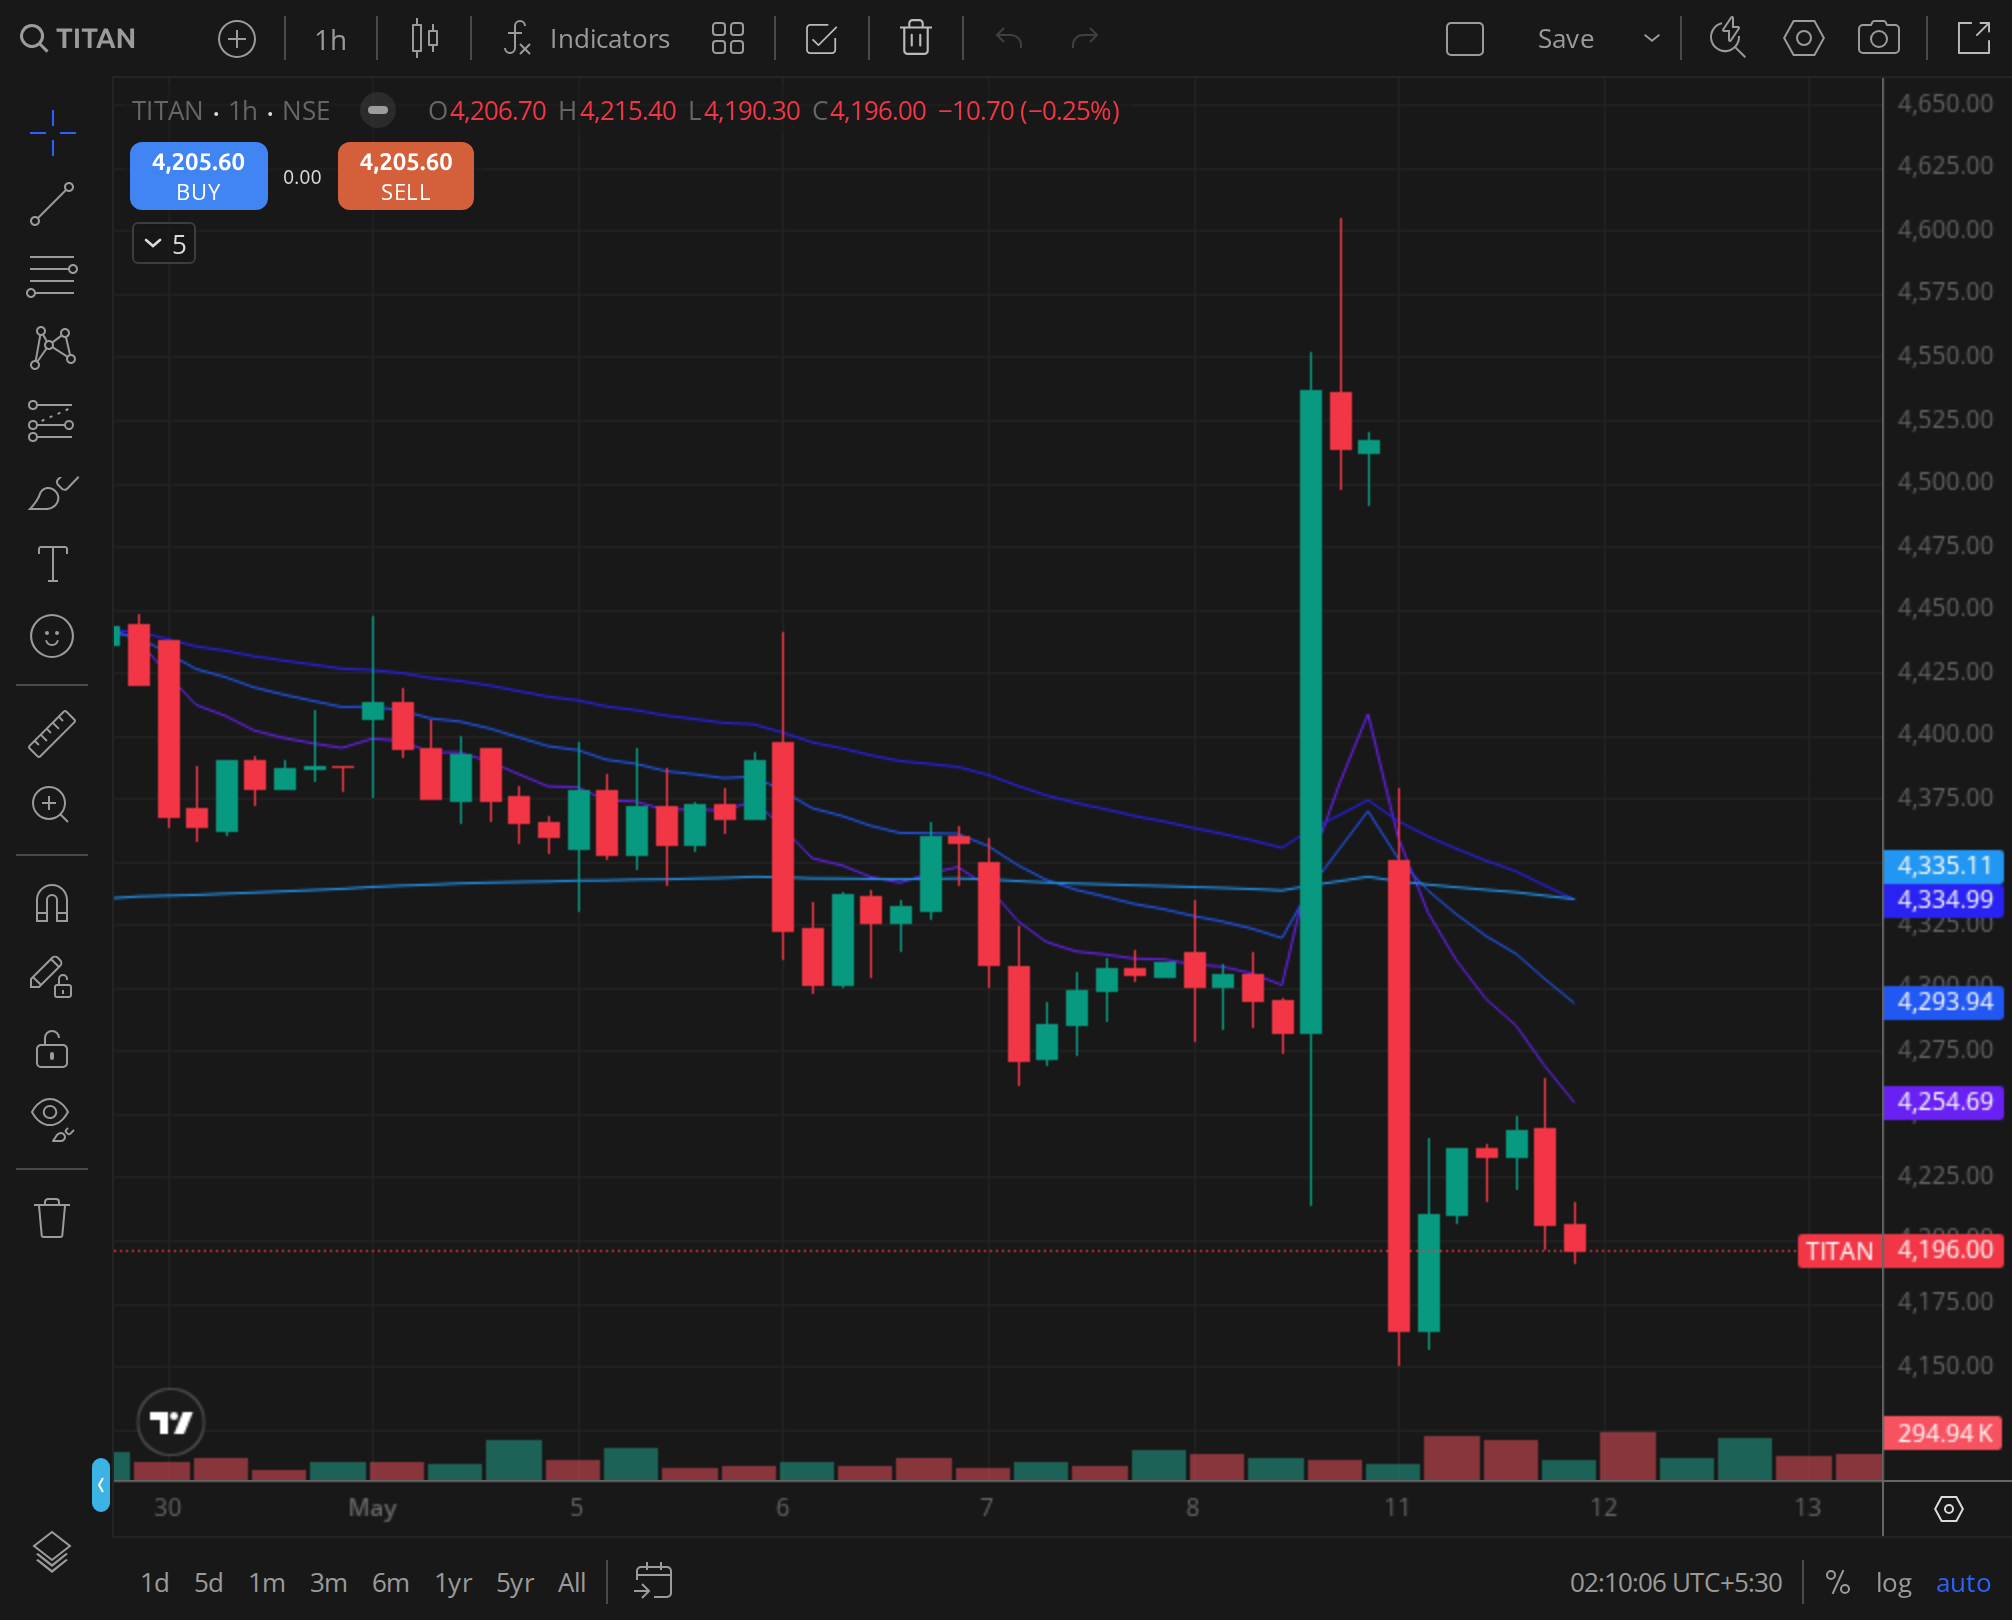
Task: Open the Indicators menu
Action: (587, 39)
